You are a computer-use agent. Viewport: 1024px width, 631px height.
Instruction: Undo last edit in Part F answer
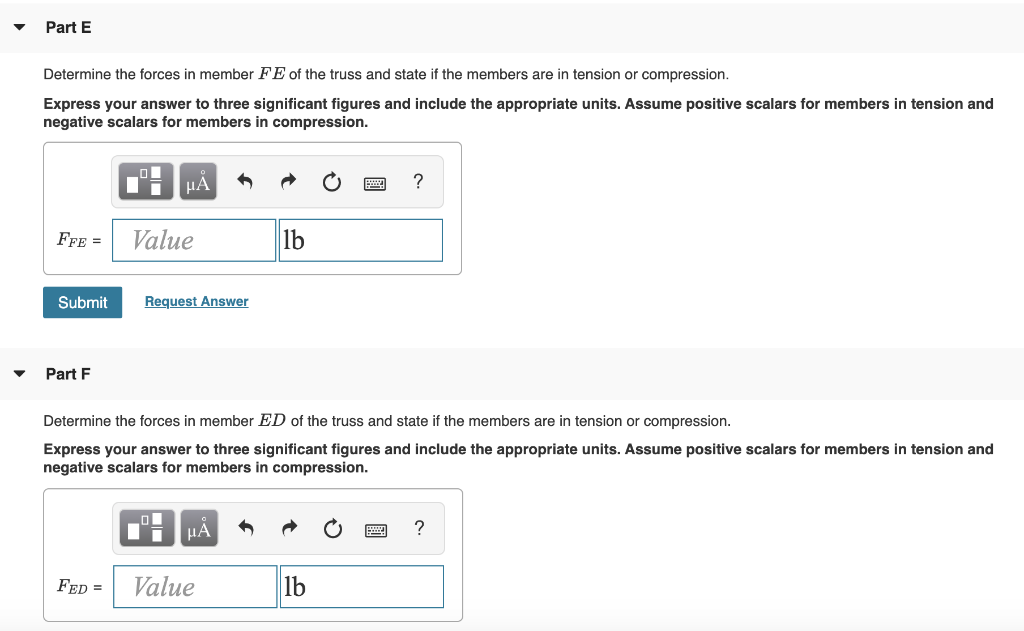point(246,527)
